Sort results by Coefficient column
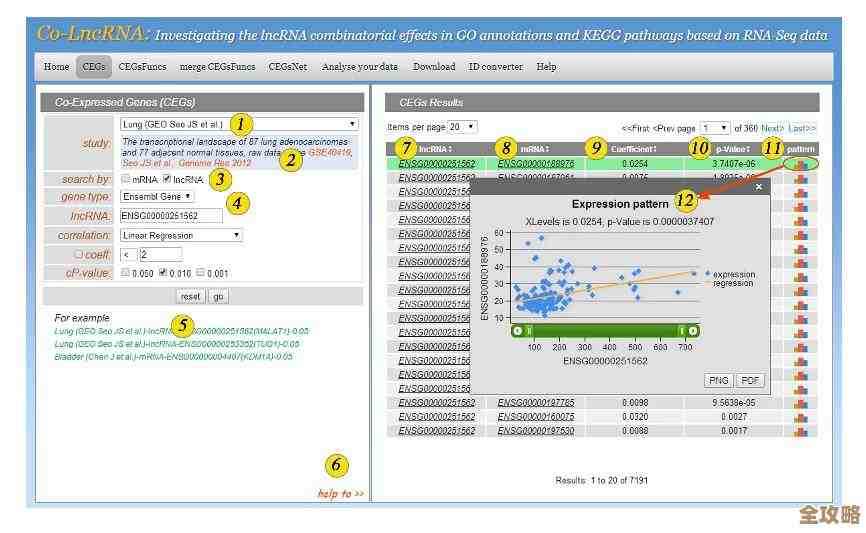 pyautogui.click(x=633, y=149)
